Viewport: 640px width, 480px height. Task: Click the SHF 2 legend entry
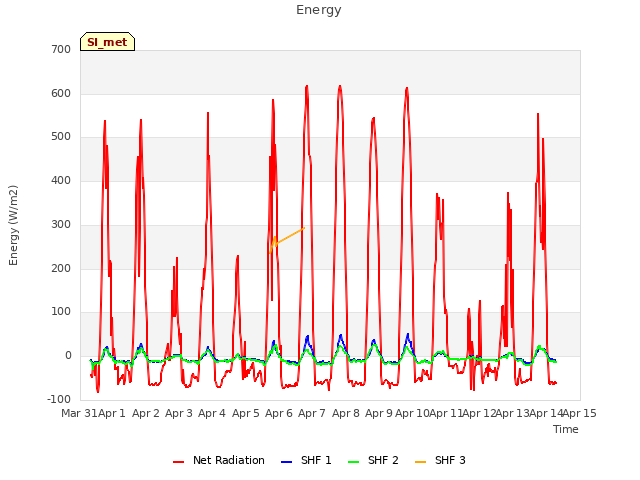click(x=373, y=460)
